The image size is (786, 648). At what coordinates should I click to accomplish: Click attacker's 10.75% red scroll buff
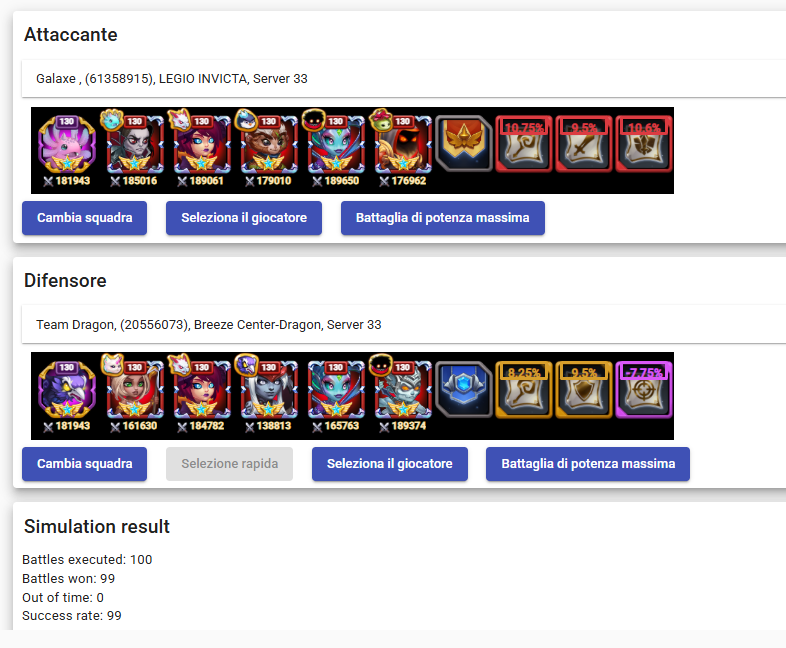[x=524, y=144]
